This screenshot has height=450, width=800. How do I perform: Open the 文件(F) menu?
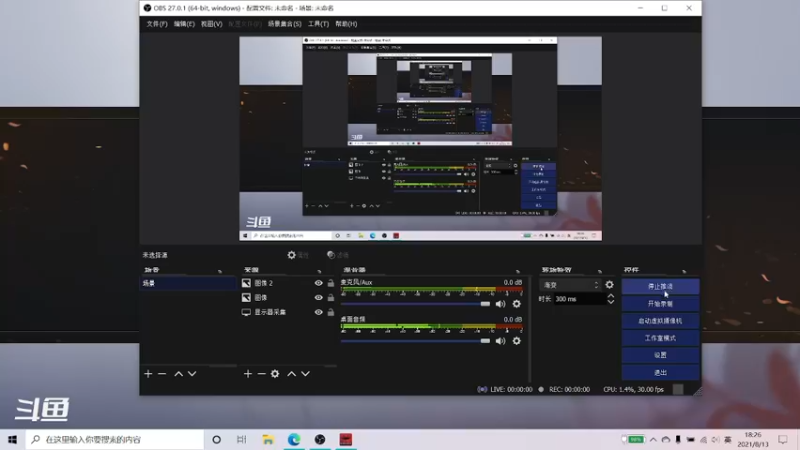point(157,24)
